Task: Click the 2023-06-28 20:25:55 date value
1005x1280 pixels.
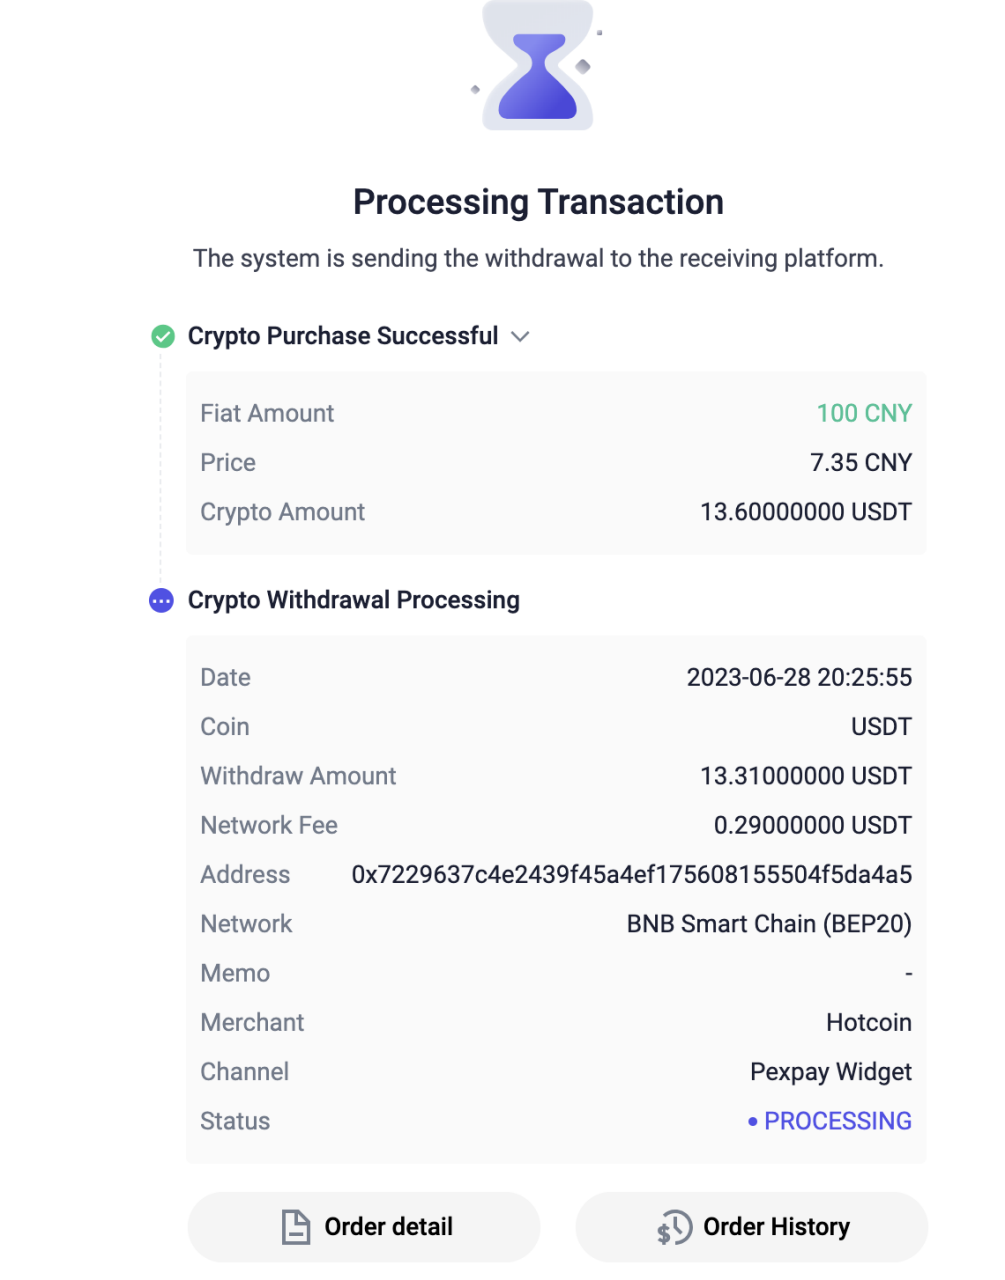Action: tap(799, 678)
